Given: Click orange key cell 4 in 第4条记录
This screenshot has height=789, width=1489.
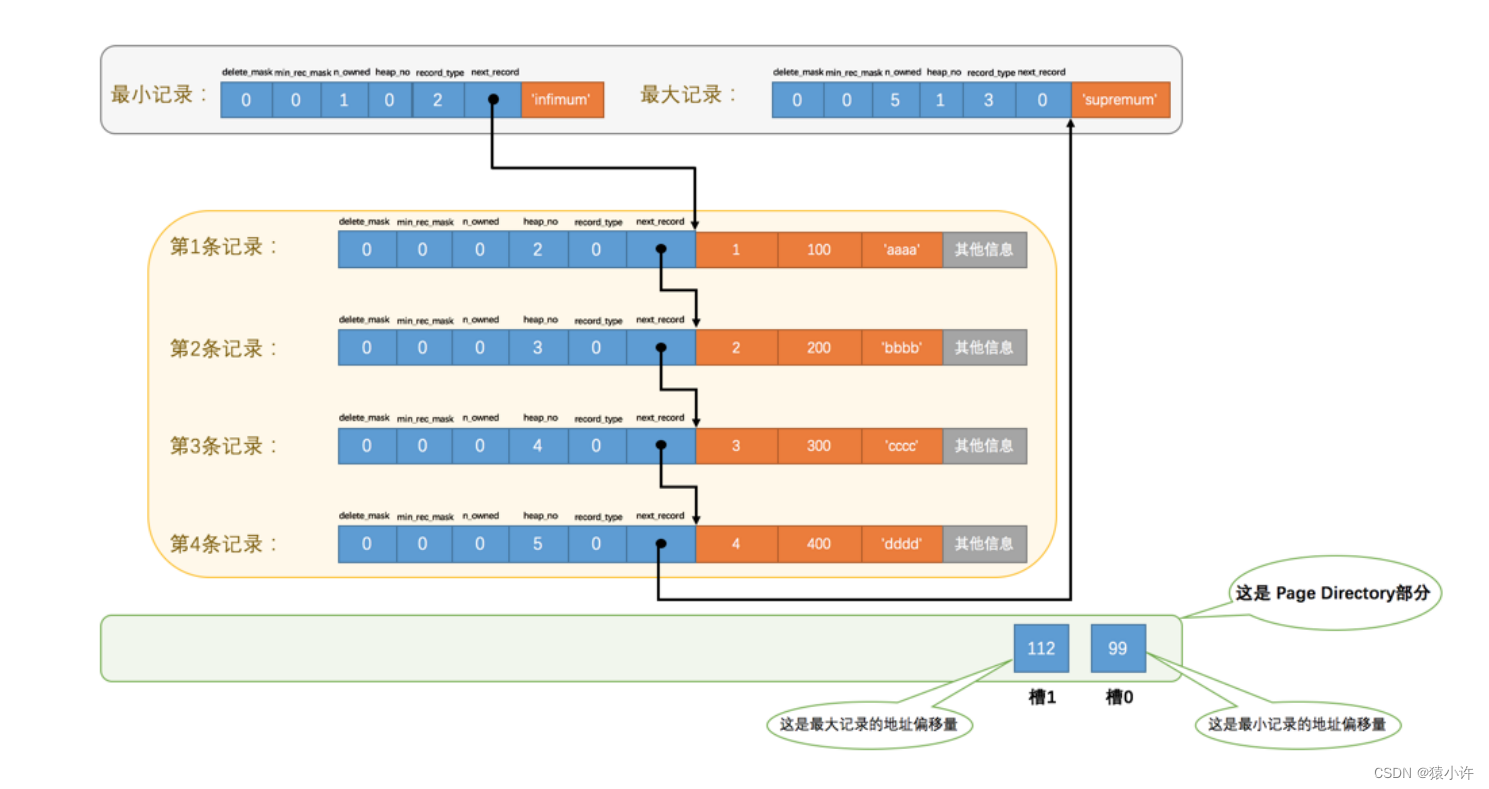Looking at the screenshot, I should point(736,543).
